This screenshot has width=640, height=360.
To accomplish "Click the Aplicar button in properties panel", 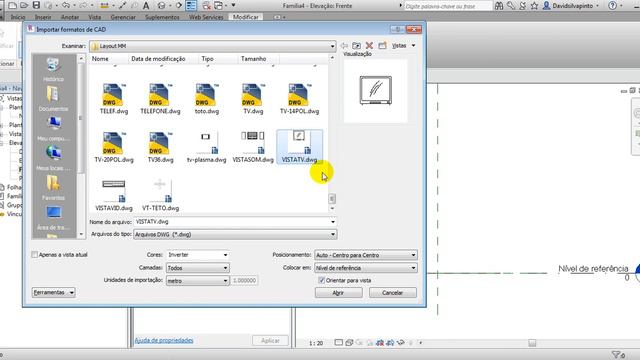I will (x=270, y=340).
